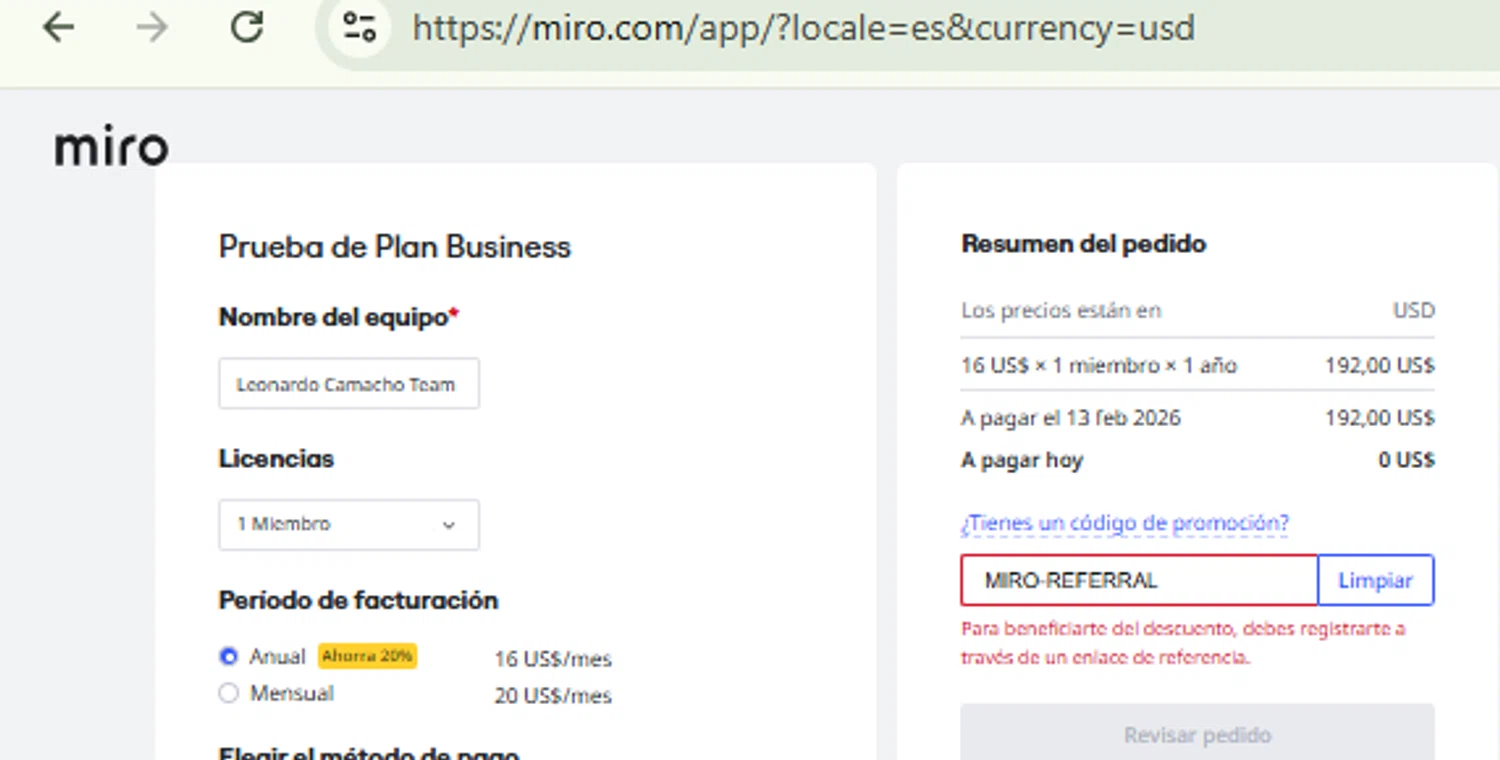This screenshot has height=760, width=1500.
Task: Click the 16 US$/mes annual price
Action: pos(553,659)
